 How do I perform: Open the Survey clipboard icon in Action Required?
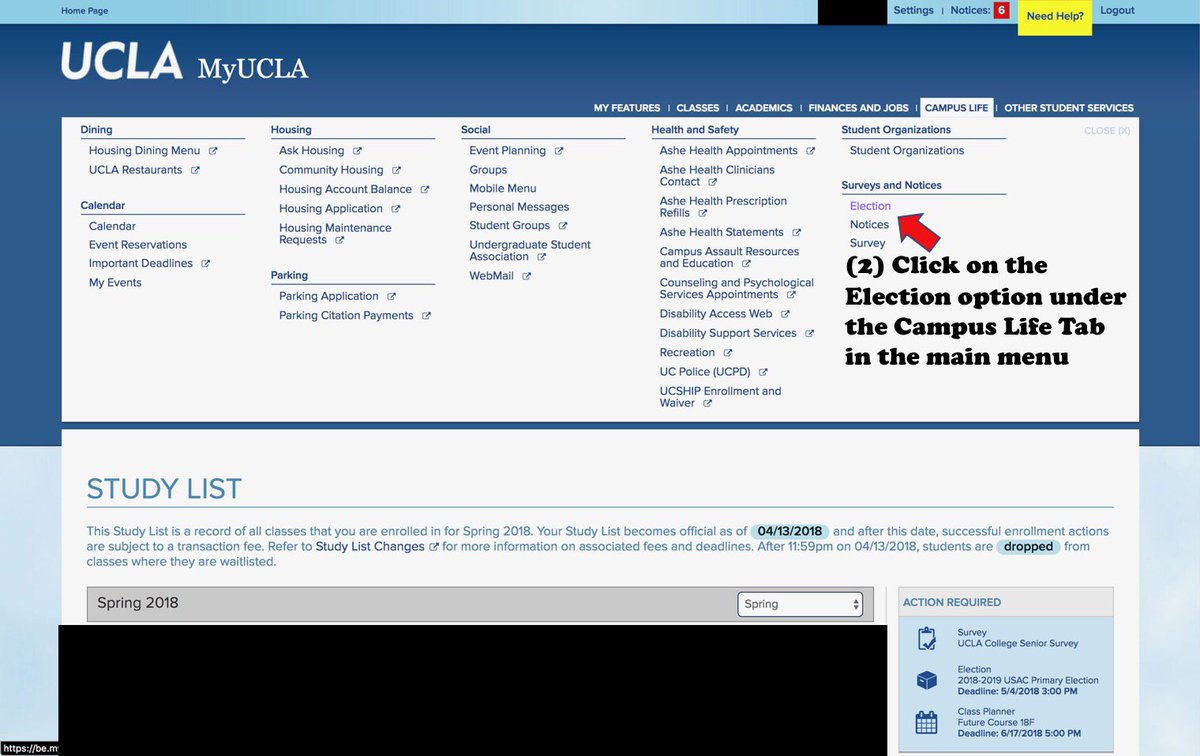click(926, 638)
